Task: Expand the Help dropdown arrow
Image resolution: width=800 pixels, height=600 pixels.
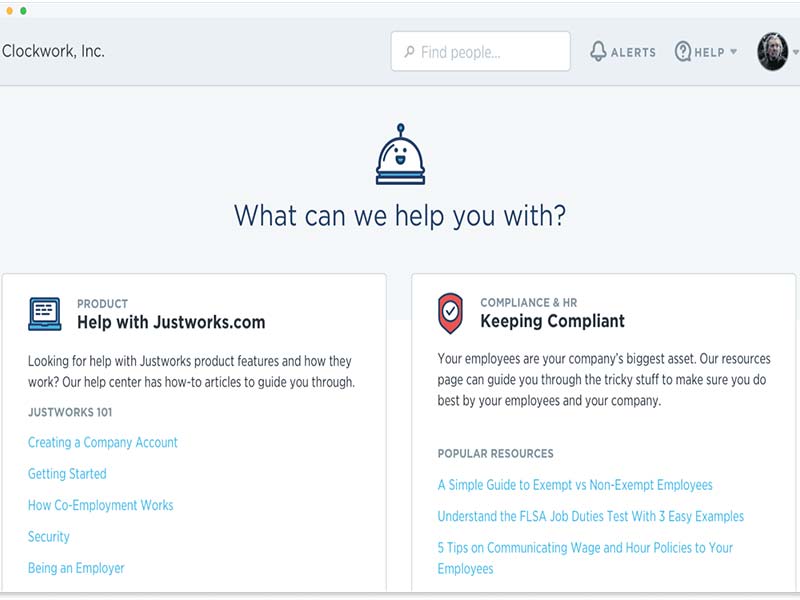Action: 733,52
